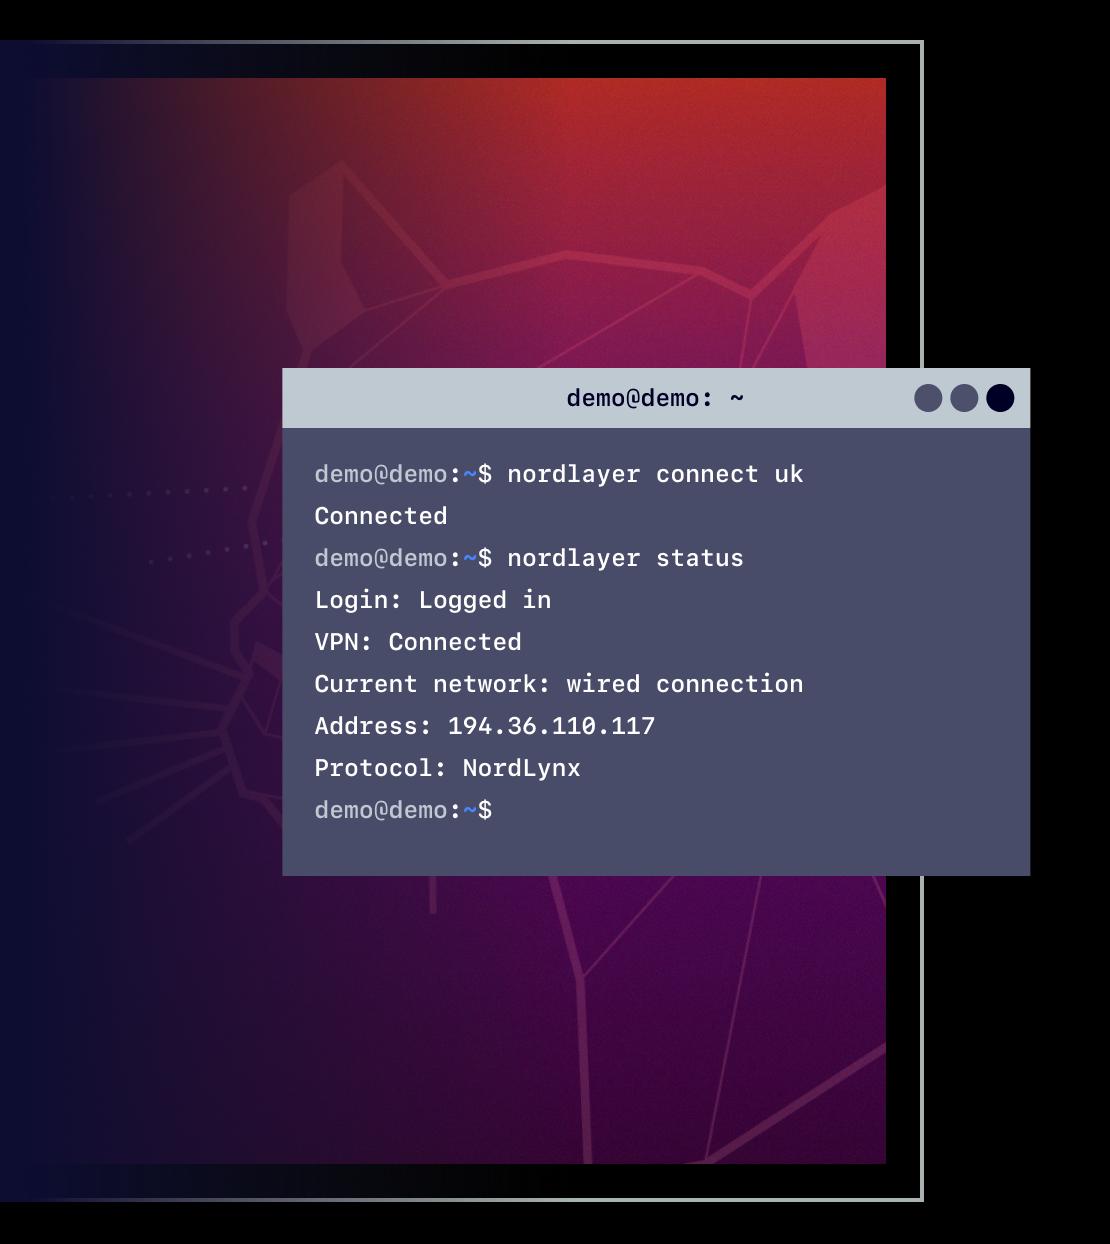Click the 'wired connection' network value
The height and width of the screenshot is (1244, 1110).
(684, 684)
